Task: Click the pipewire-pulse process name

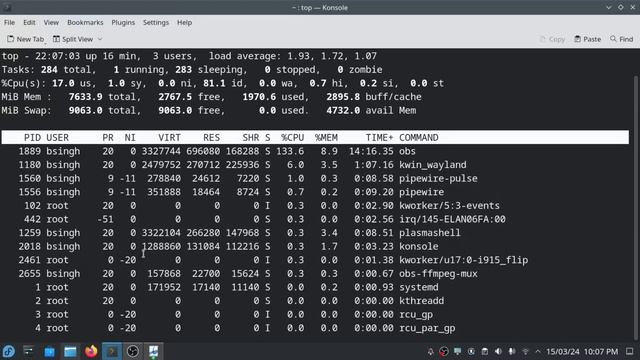Action: pos(438,178)
